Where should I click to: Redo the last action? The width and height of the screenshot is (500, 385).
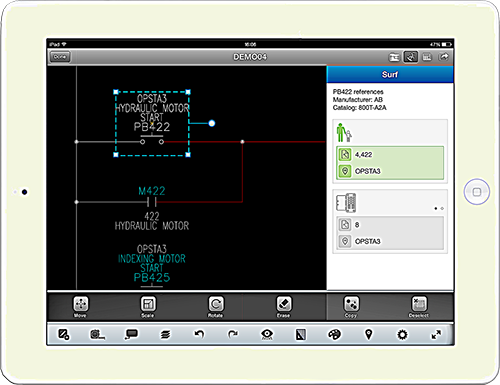pyautogui.click(x=233, y=334)
